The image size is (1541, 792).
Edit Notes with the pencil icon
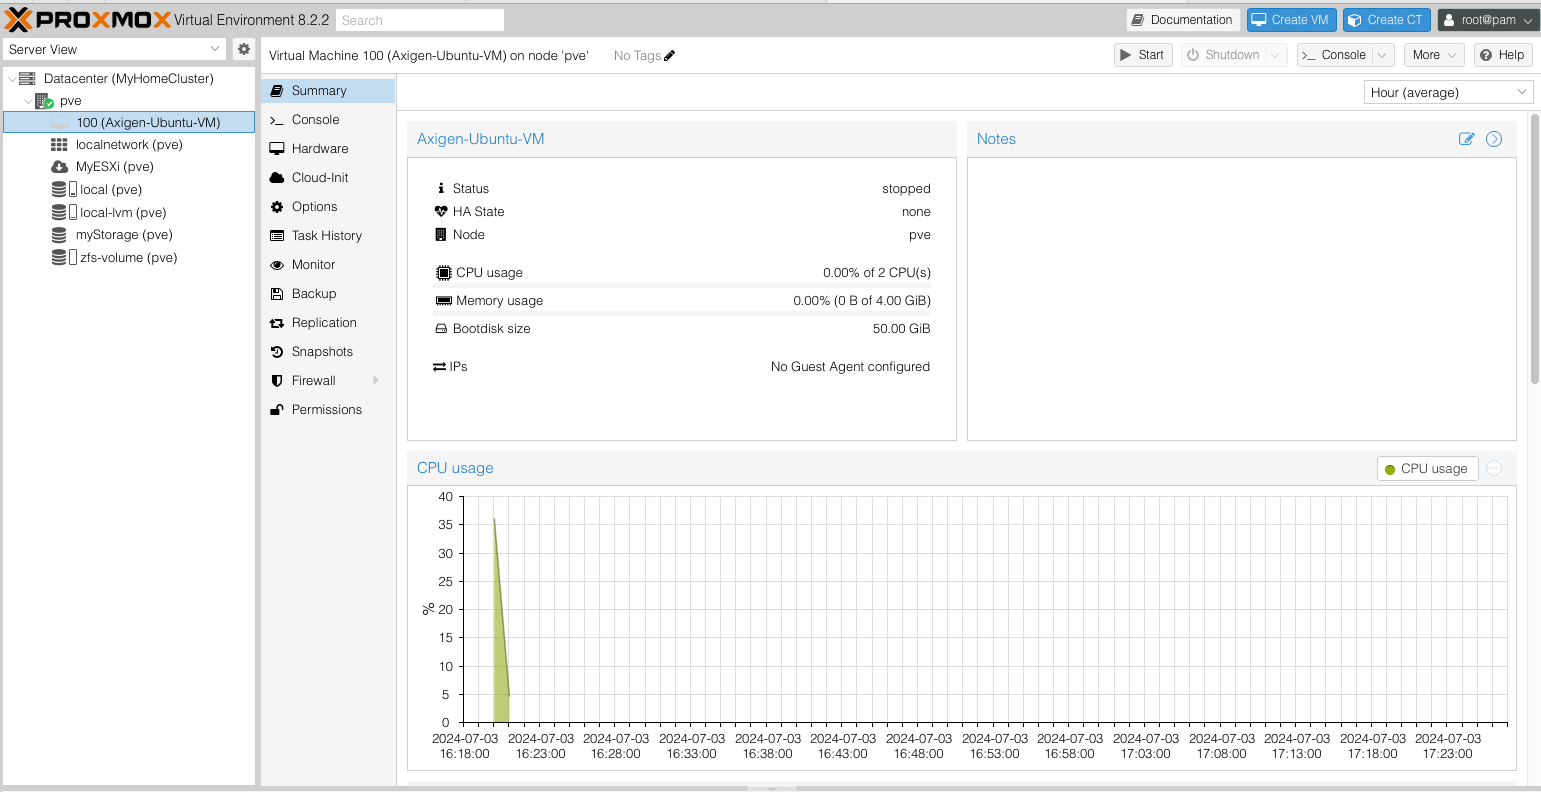pyautogui.click(x=1466, y=139)
